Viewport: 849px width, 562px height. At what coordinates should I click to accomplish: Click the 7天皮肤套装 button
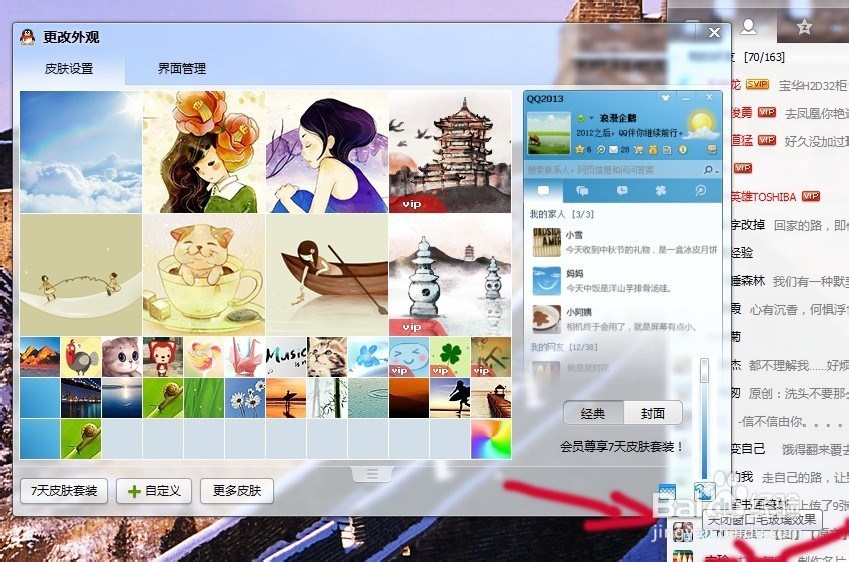click(x=64, y=491)
